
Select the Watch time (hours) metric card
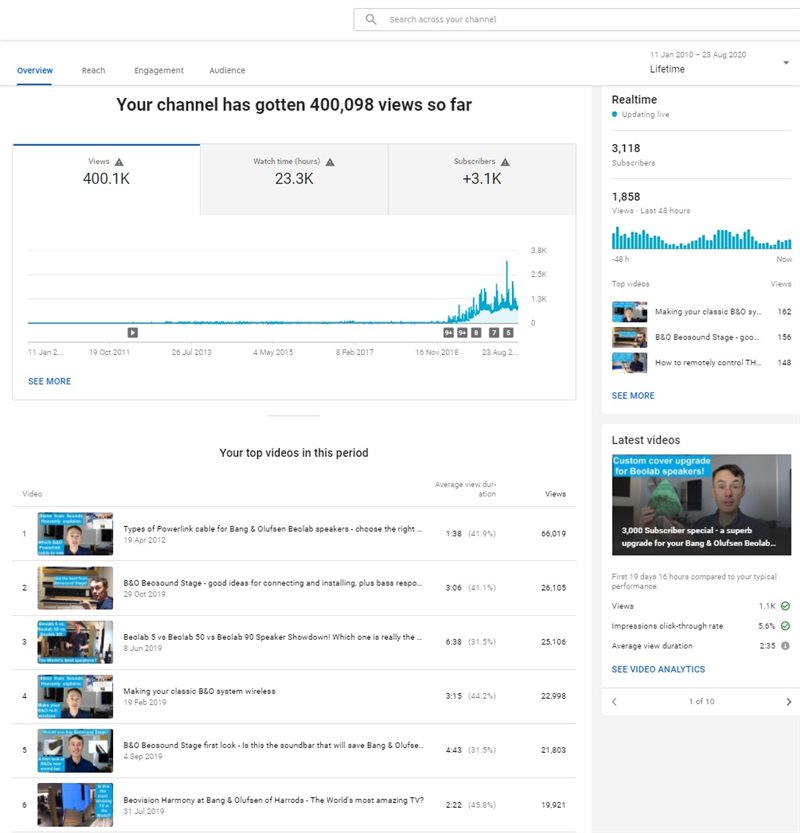(293, 178)
